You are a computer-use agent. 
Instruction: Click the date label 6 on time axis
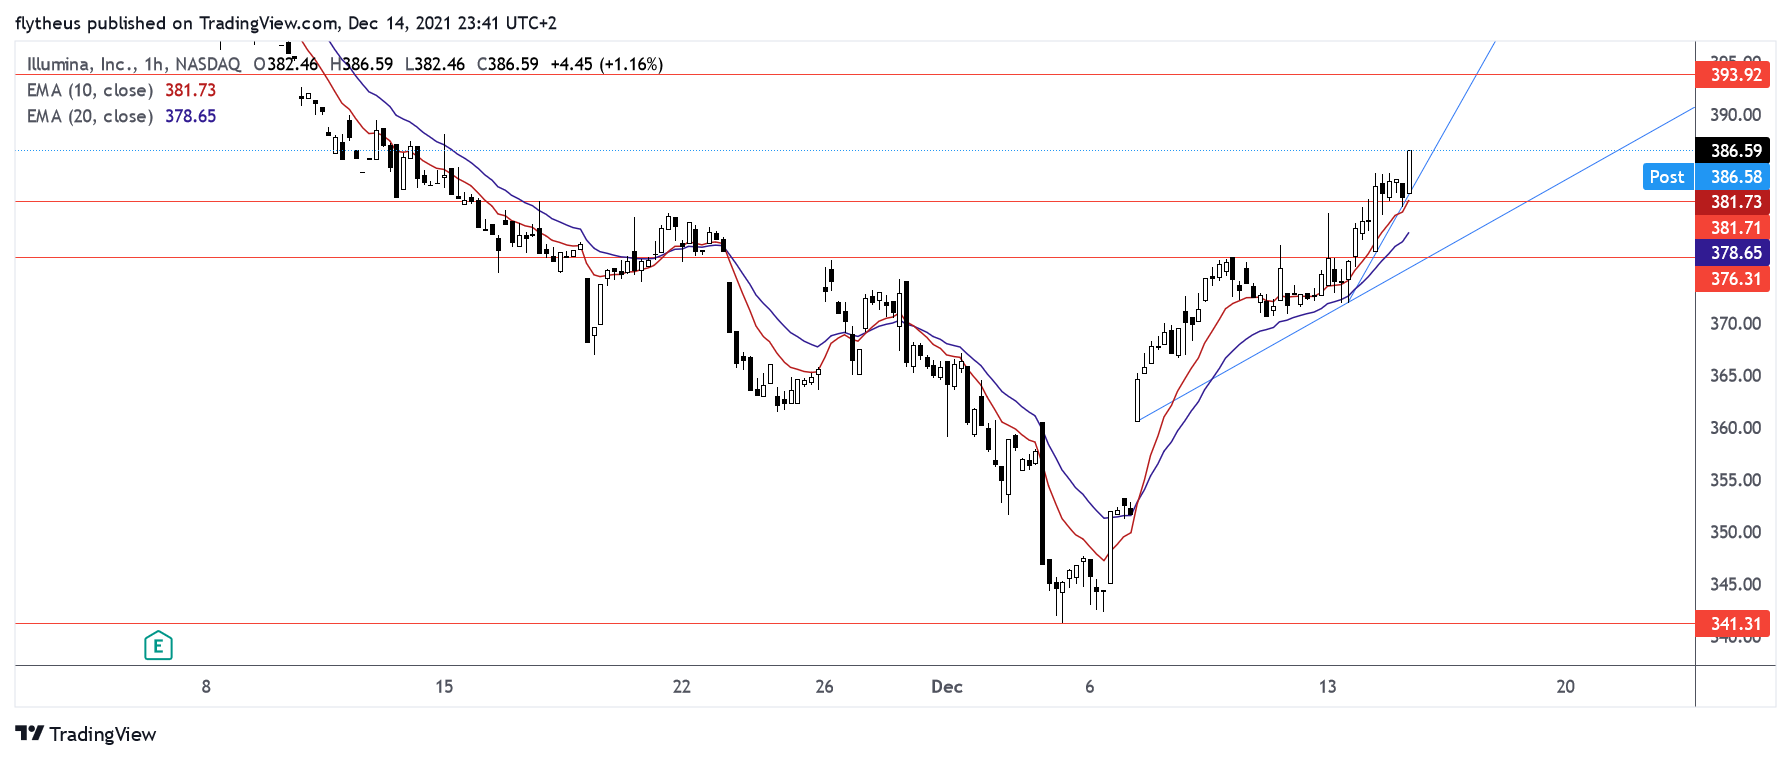point(1090,686)
